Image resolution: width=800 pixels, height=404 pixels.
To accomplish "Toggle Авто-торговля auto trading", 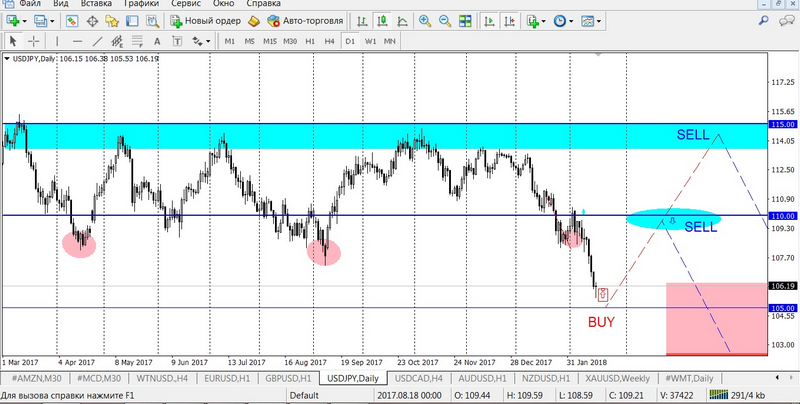I will [305, 20].
